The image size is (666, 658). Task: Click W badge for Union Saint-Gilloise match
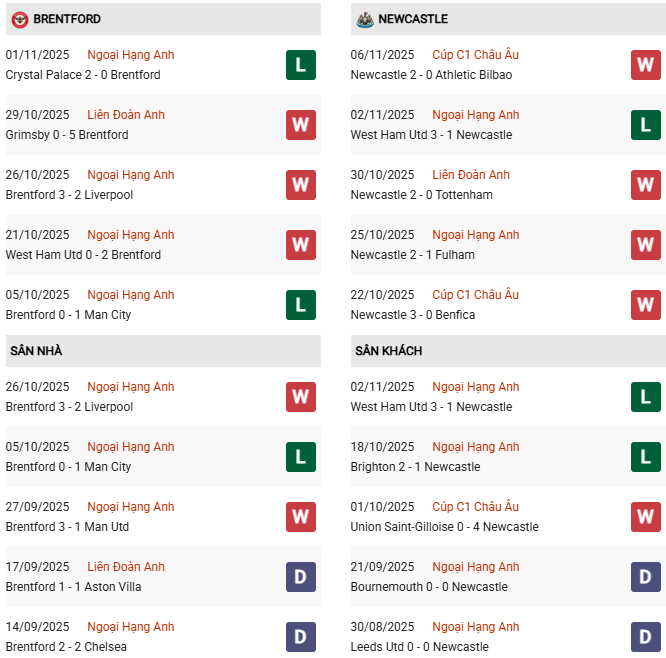tap(645, 517)
